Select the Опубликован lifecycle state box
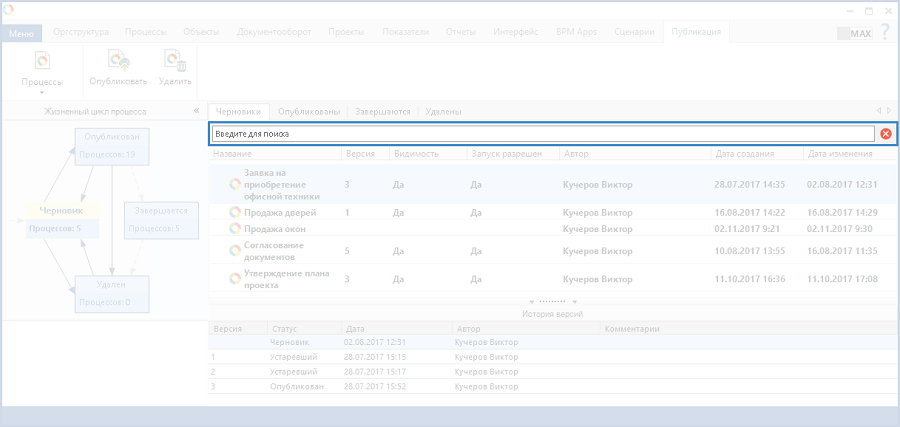The height and width of the screenshot is (427, 900). tap(112, 146)
